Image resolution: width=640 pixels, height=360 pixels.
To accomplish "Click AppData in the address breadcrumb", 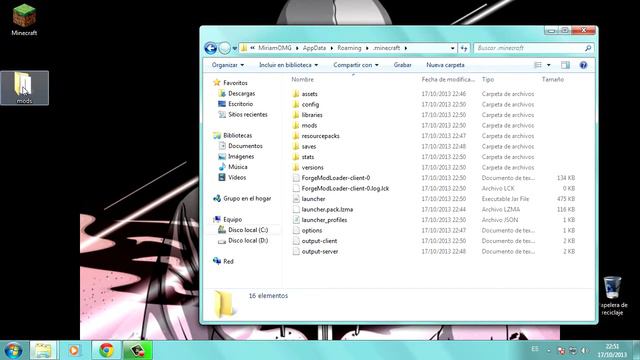I will [314, 48].
